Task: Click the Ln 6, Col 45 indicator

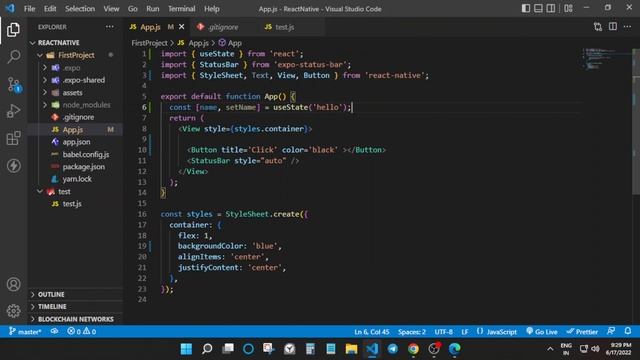Action: (x=371, y=332)
